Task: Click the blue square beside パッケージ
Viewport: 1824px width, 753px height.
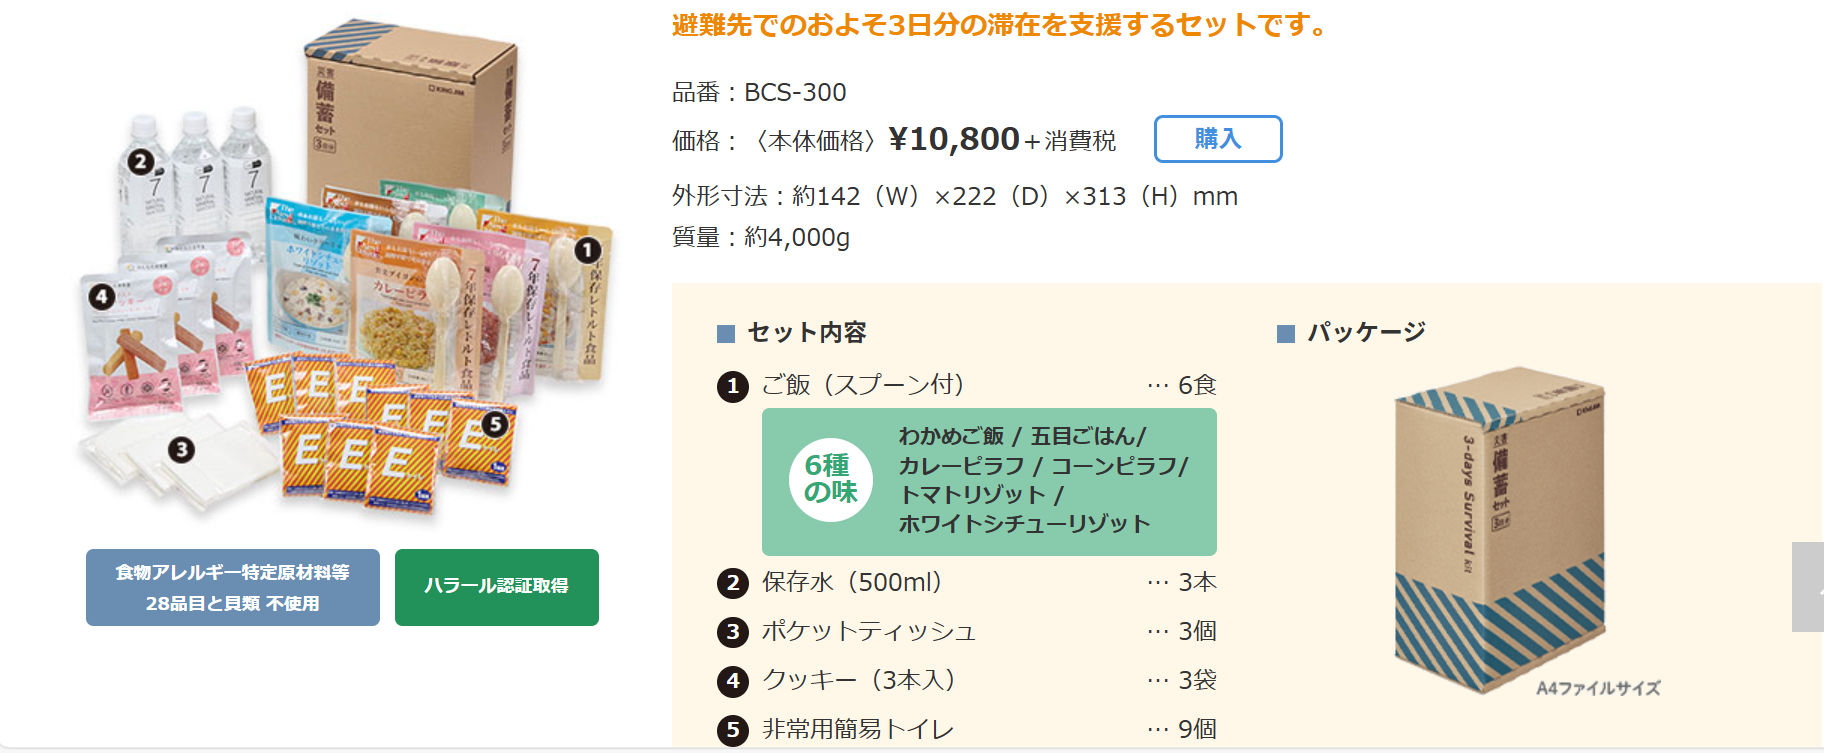Action: pos(1286,334)
